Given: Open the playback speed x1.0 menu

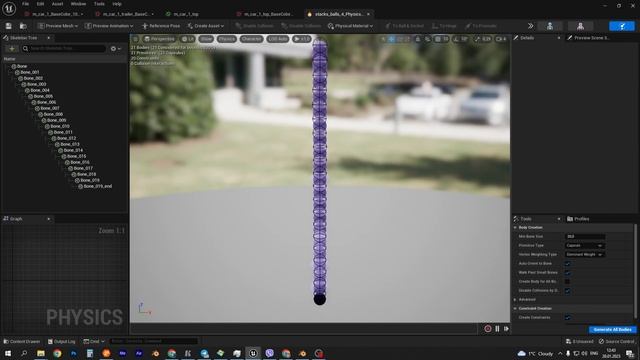Looking at the screenshot, I should pyautogui.click(x=302, y=39).
